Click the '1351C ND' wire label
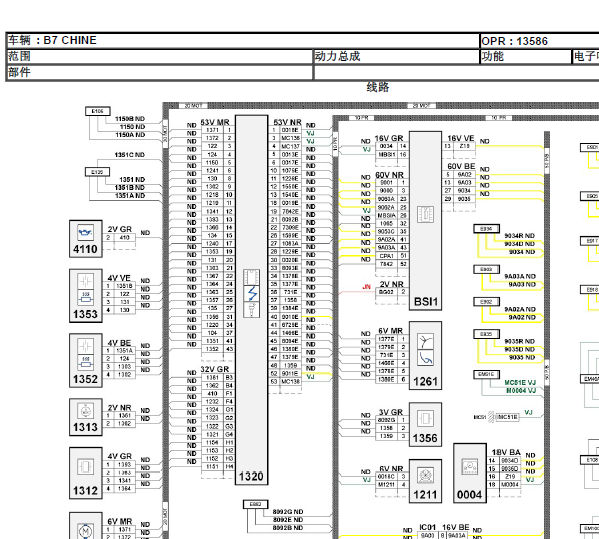The image size is (599, 539). click(x=130, y=155)
